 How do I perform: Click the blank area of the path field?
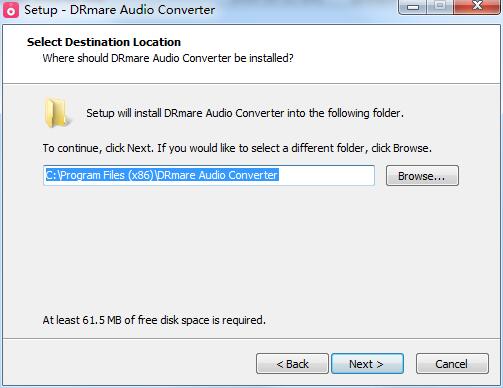pos(326,175)
